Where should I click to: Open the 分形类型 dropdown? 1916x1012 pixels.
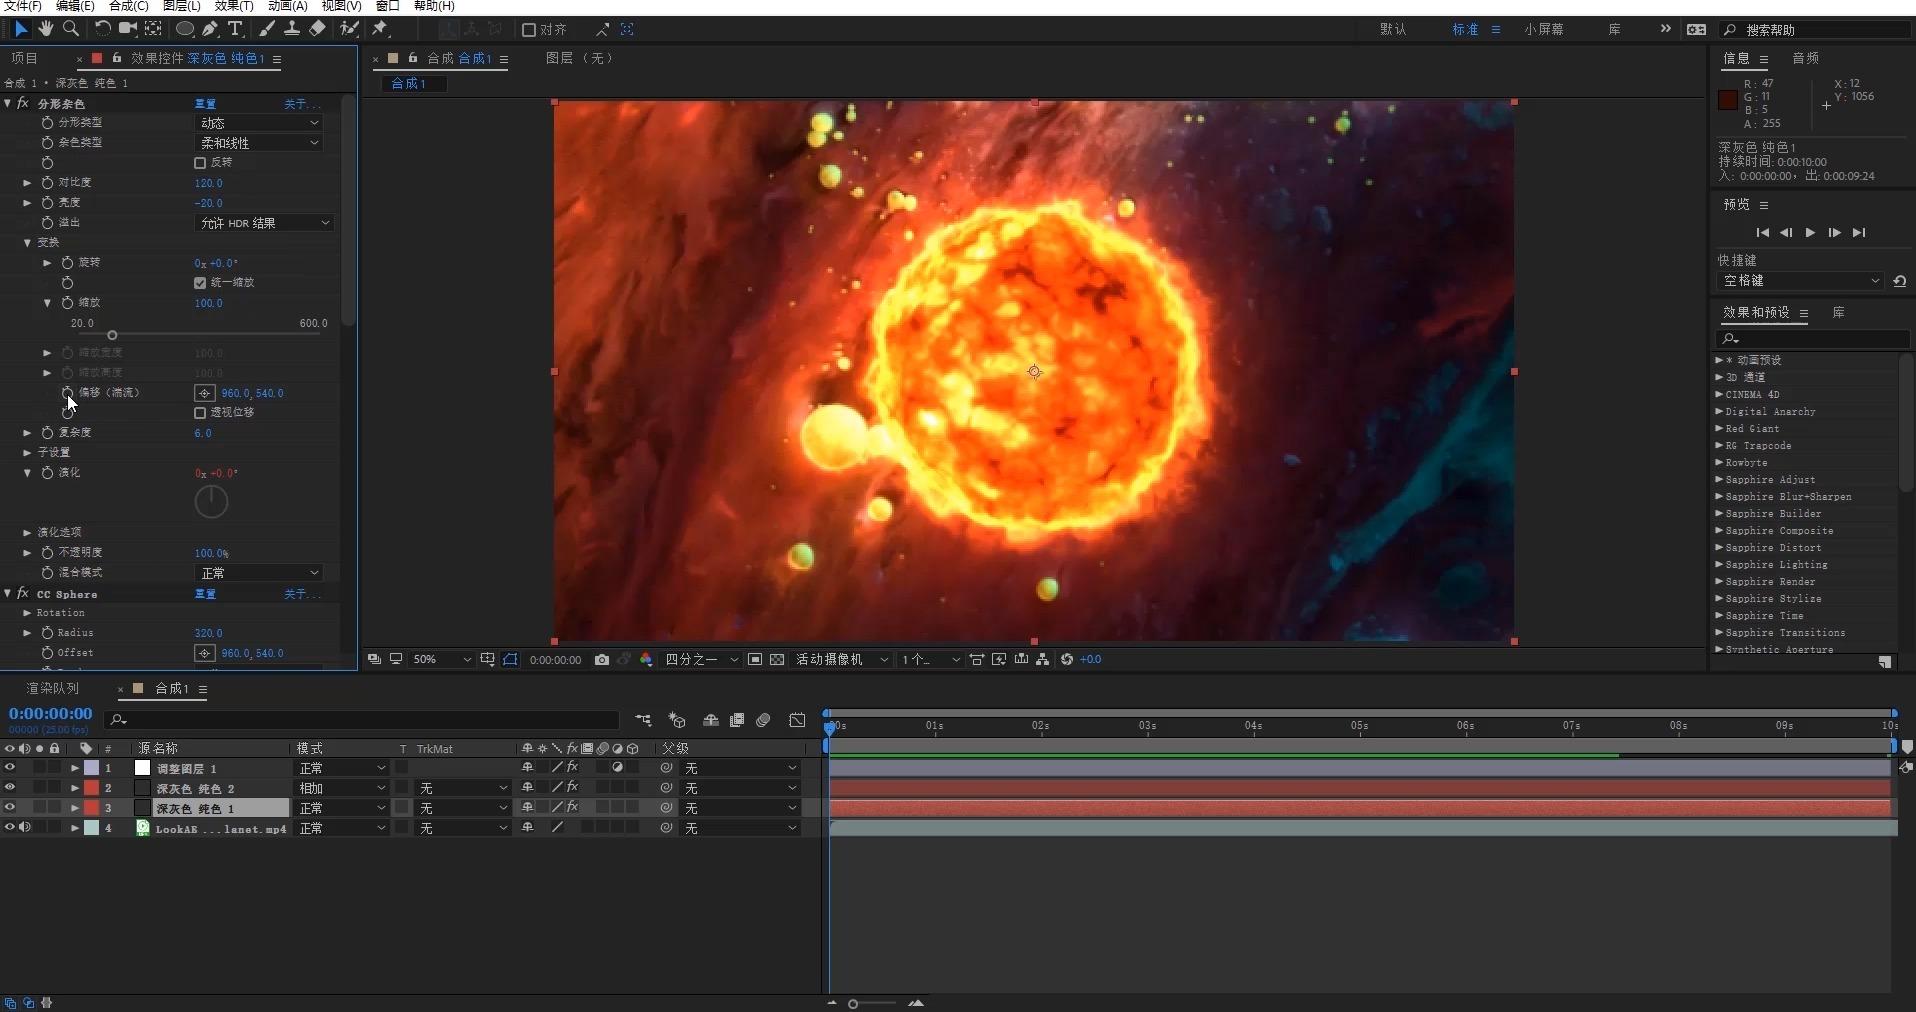click(x=259, y=123)
